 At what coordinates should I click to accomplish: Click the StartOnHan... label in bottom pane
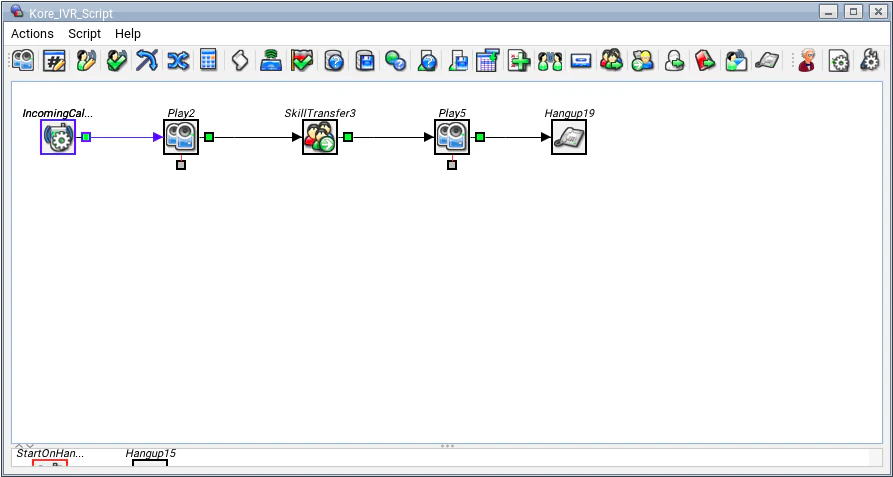(50, 454)
